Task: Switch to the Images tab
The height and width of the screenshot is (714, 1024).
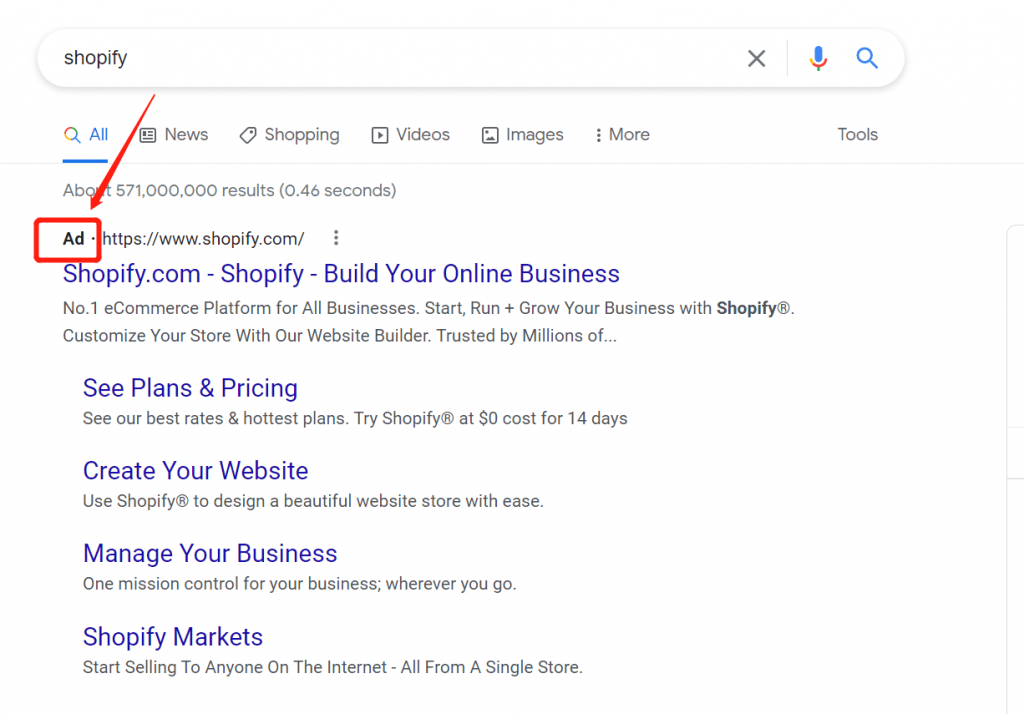Action: [x=522, y=135]
